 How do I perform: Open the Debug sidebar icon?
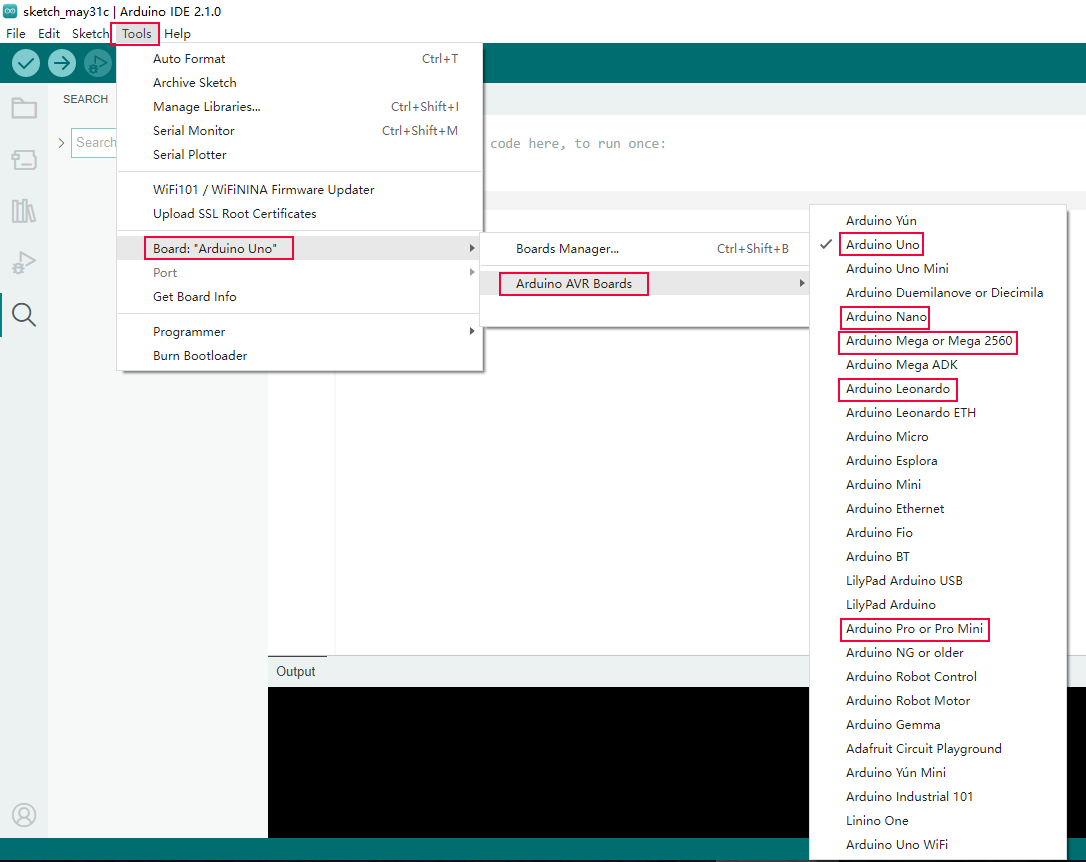pyautogui.click(x=24, y=263)
